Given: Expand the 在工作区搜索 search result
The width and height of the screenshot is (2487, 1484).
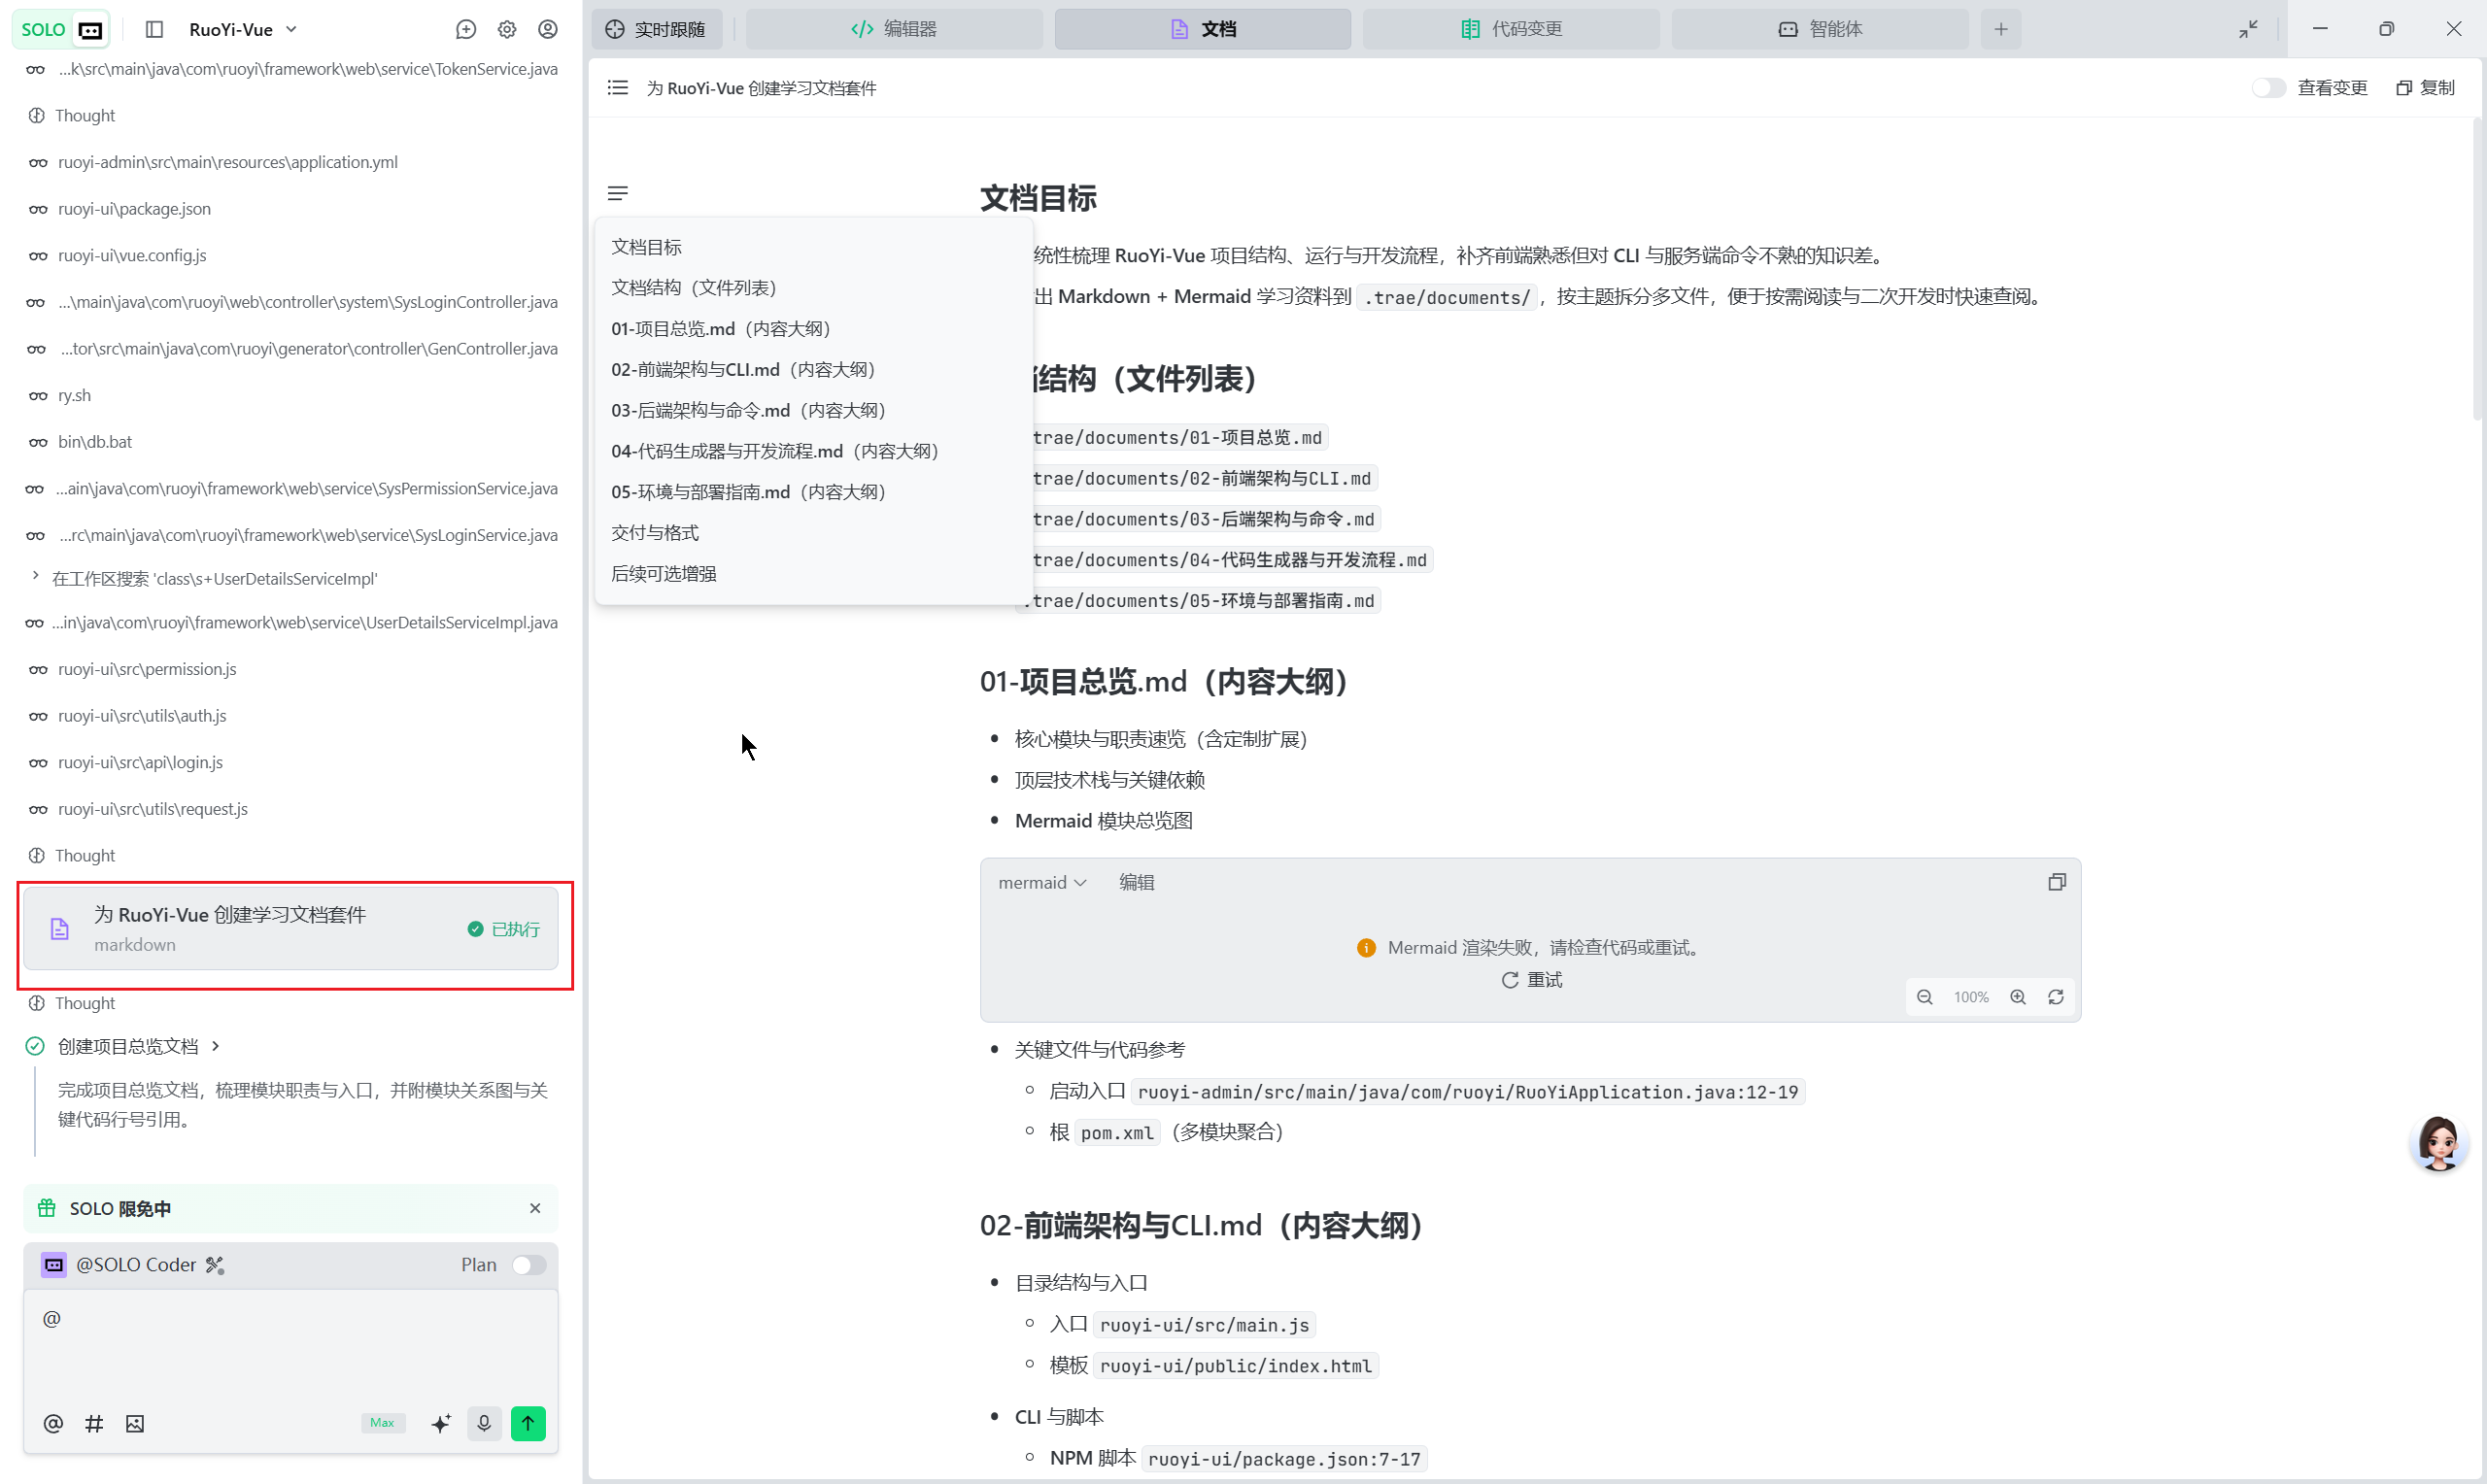Looking at the screenshot, I should [36, 577].
